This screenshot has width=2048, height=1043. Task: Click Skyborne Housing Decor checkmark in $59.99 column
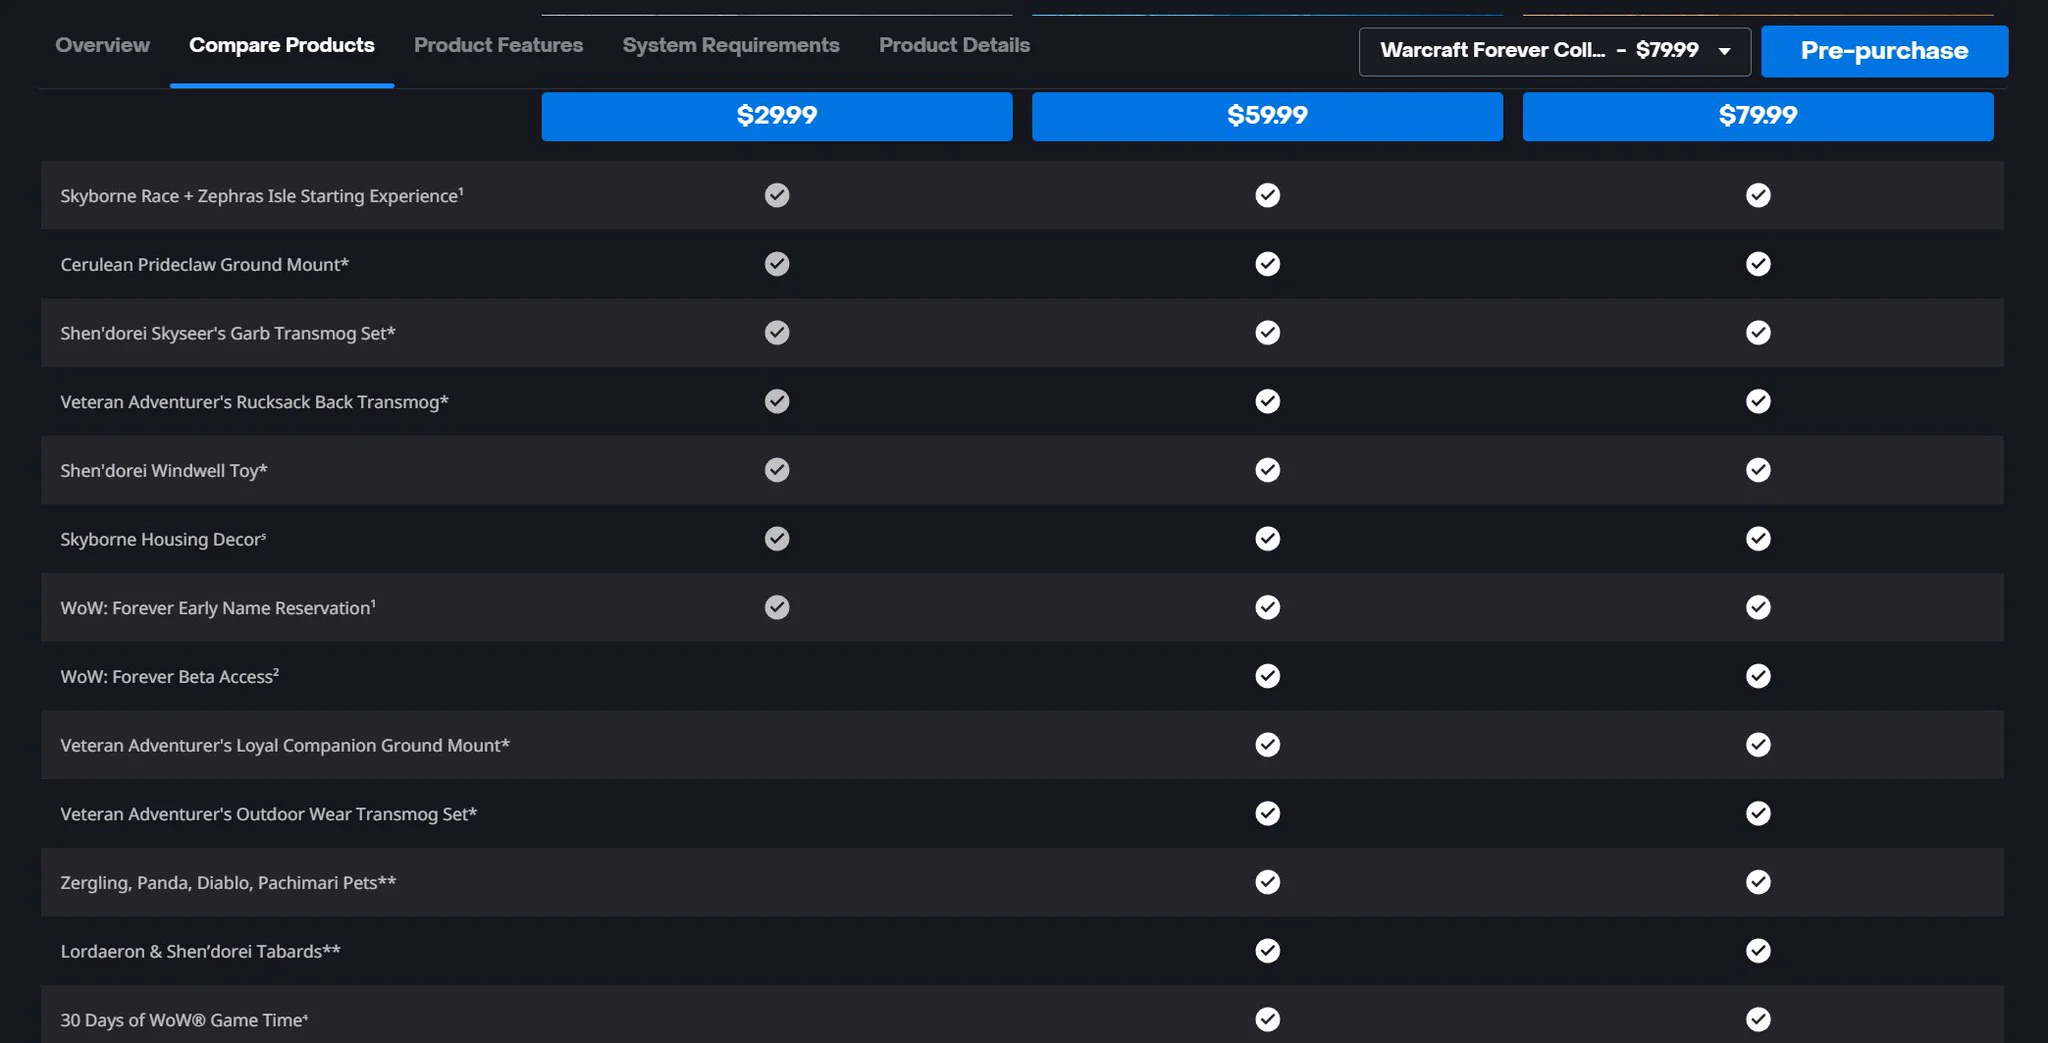[x=1267, y=539]
